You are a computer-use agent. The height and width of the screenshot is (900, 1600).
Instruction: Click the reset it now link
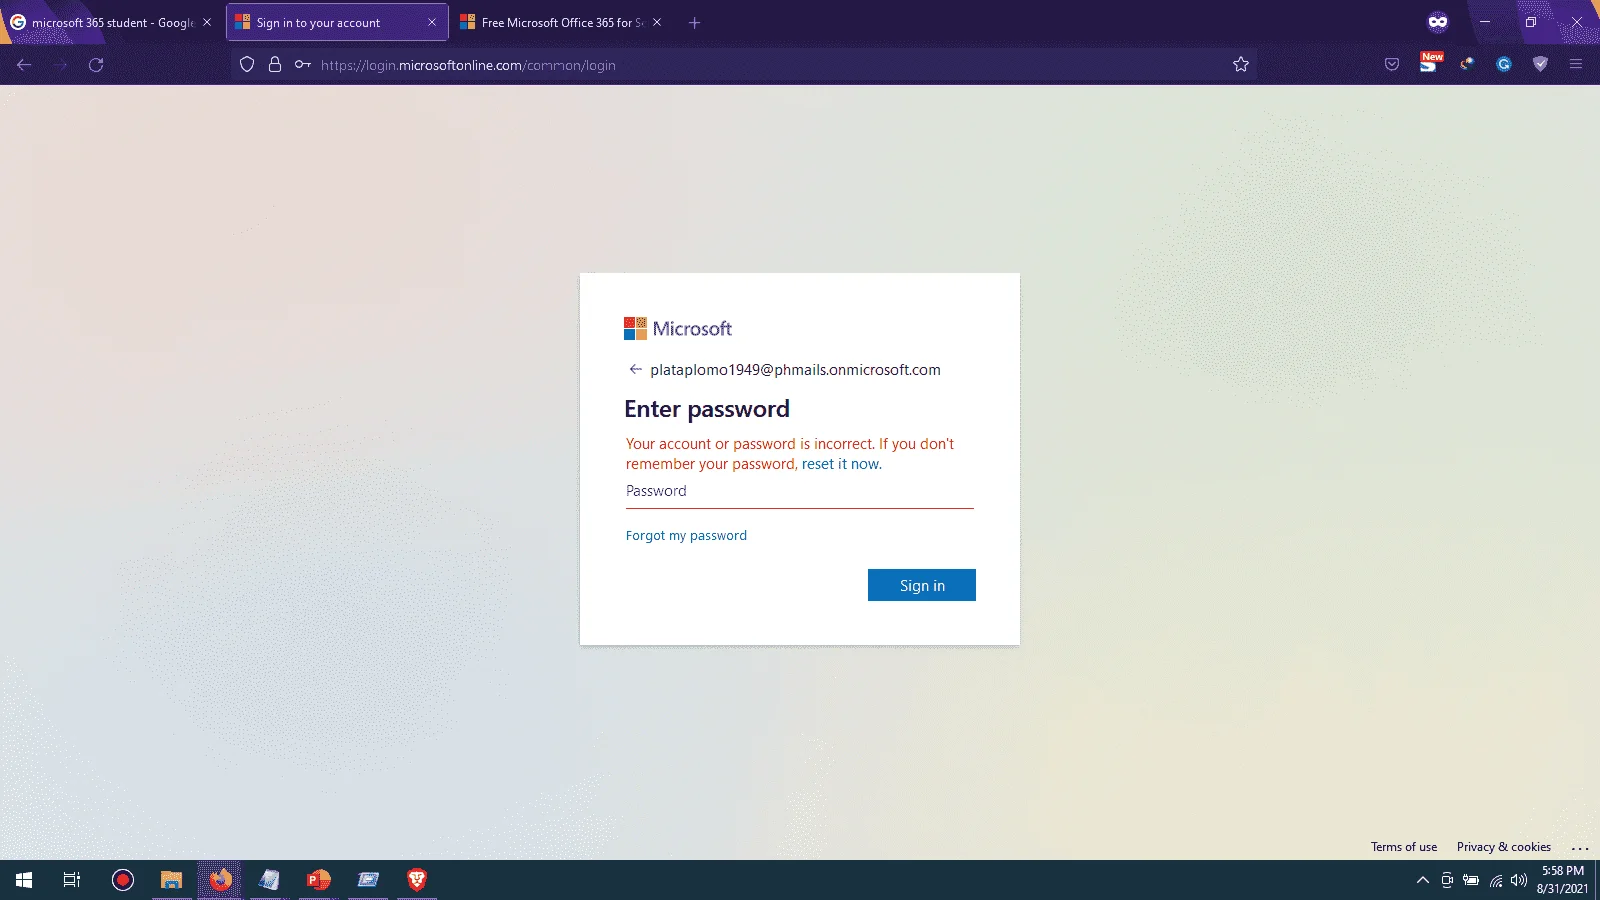[841, 464]
